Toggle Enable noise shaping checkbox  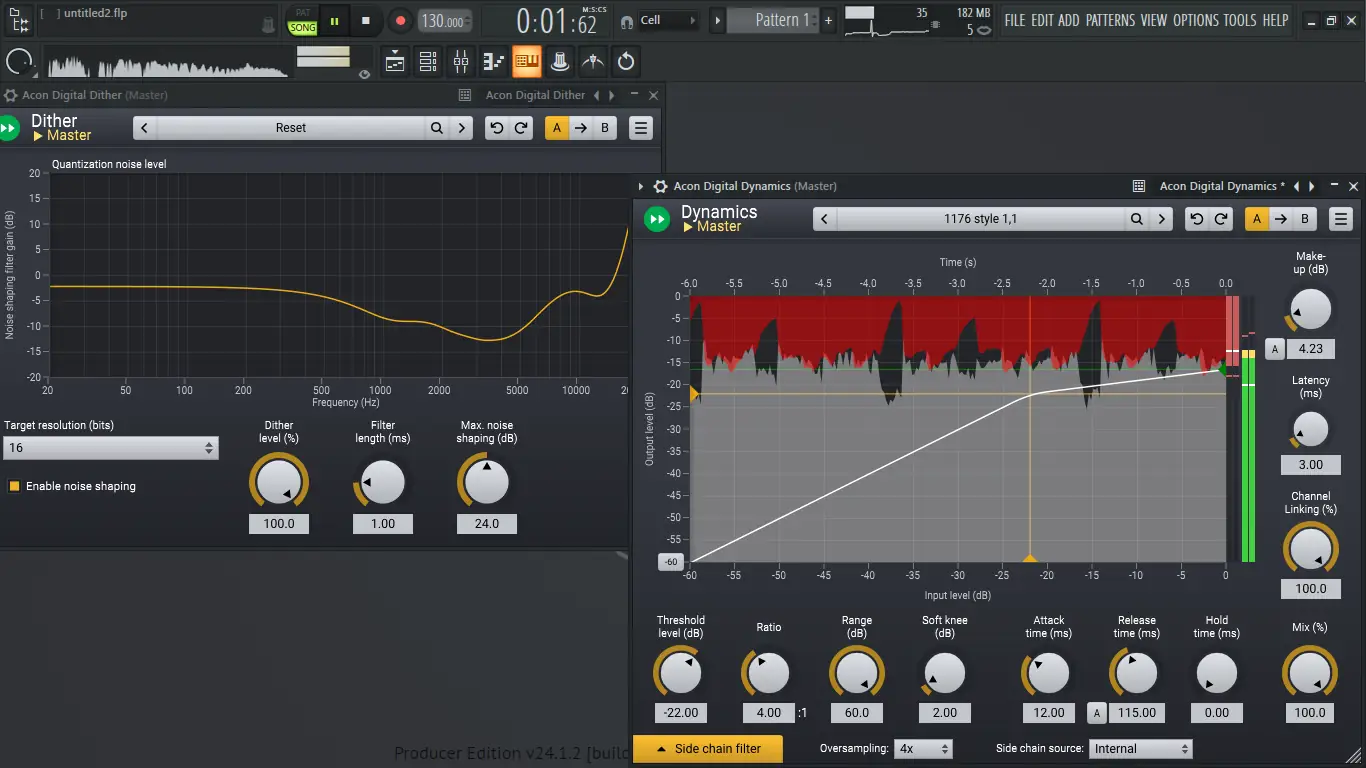coord(14,486)
